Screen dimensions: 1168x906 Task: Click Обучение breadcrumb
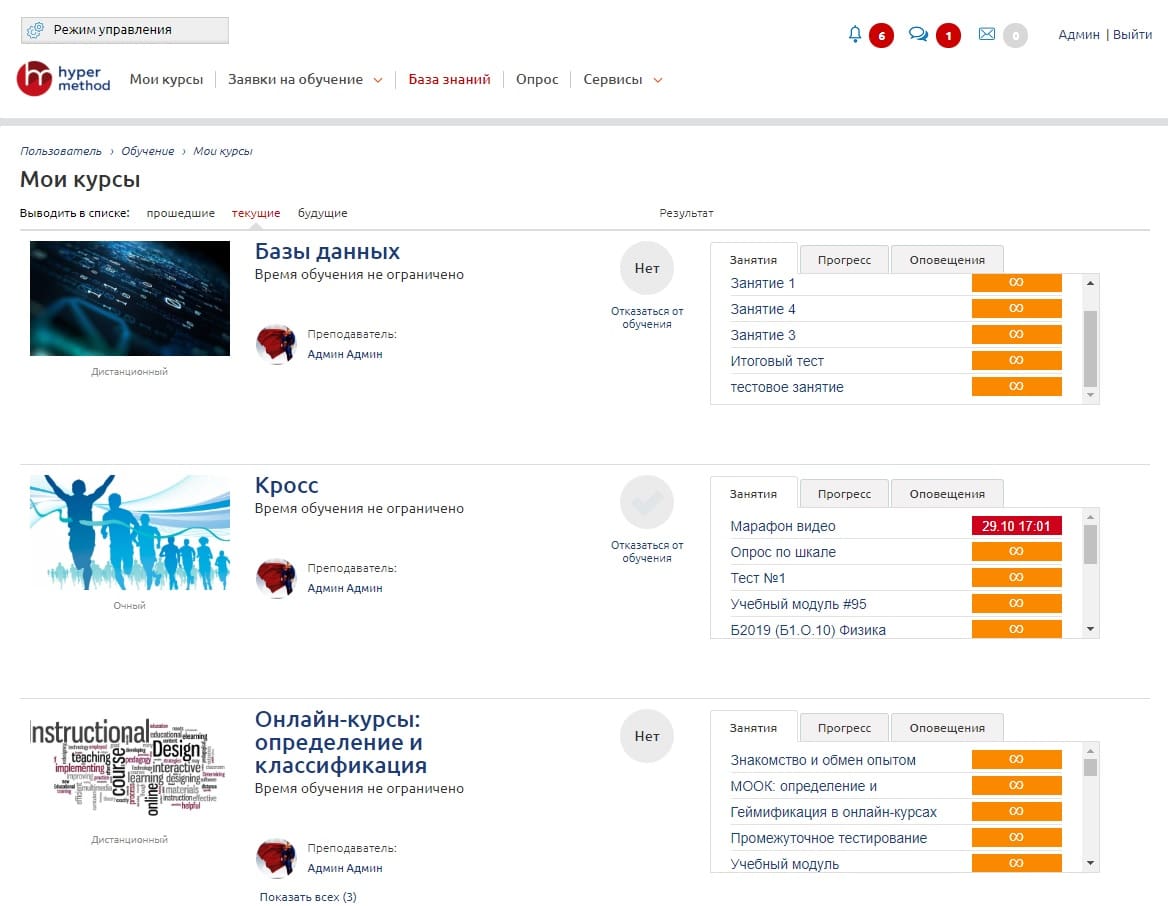[147, 151]
